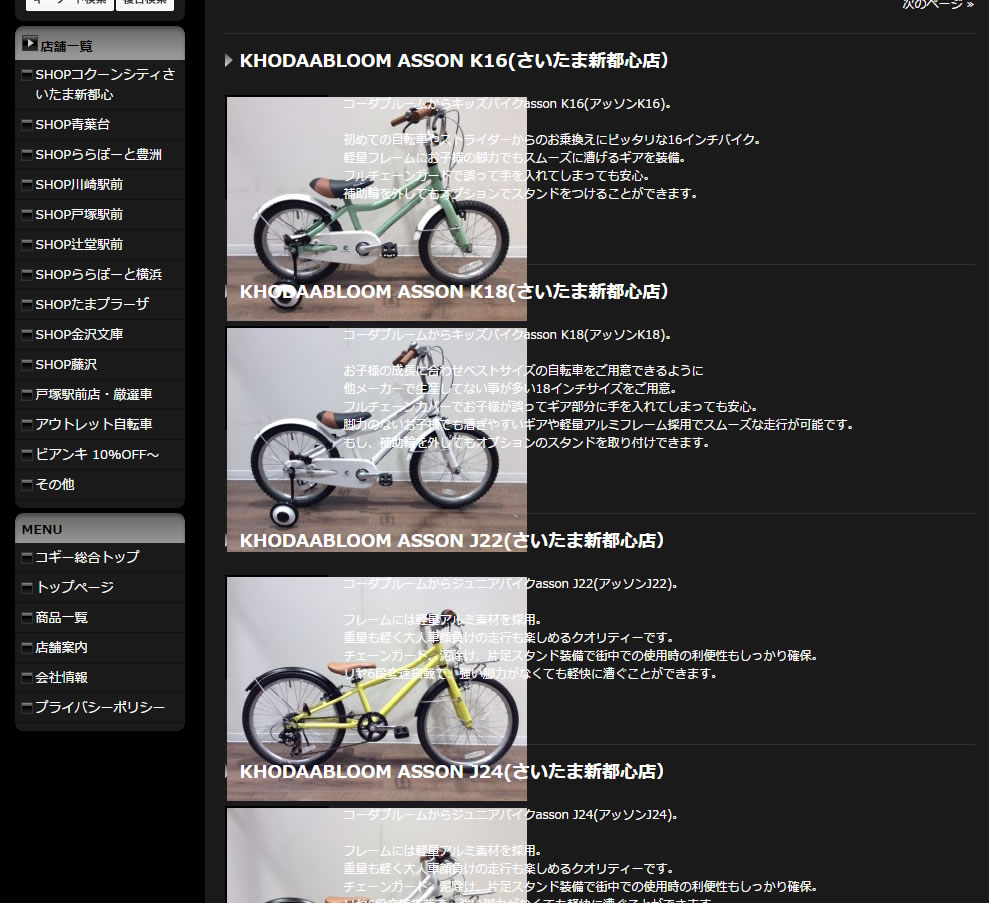Click the yellow ASSON J22 bike photo
Viewport: 989px width, 903px height.
click(x=377, y=689)
